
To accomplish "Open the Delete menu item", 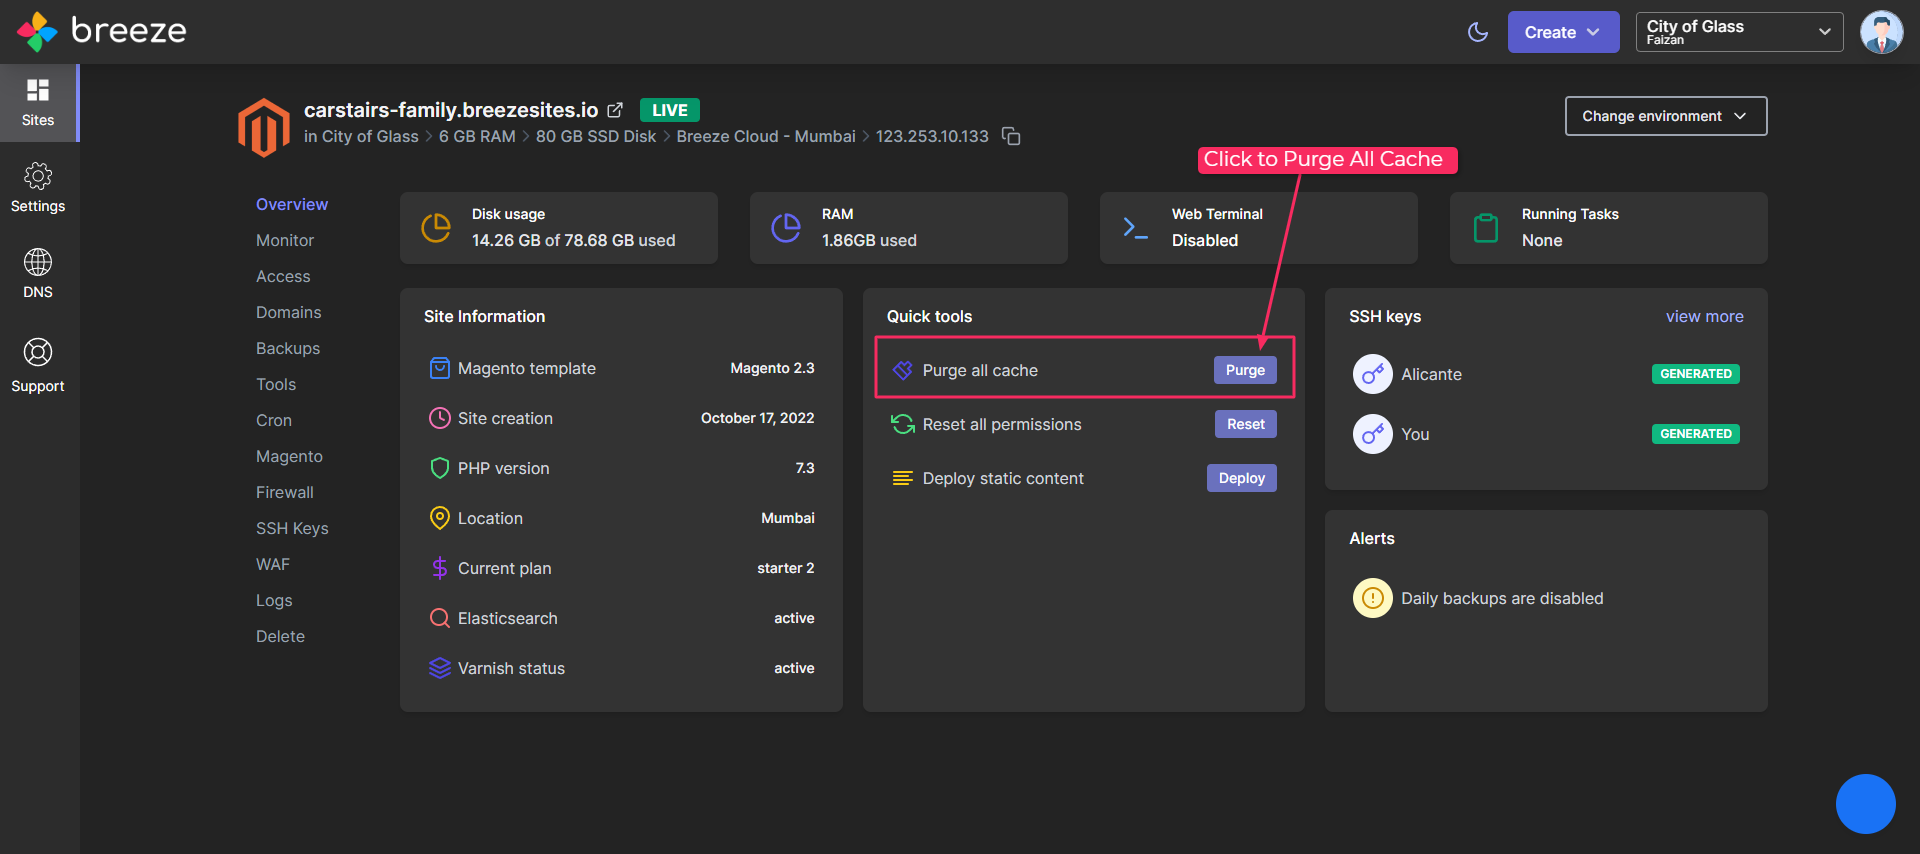I will pos(280,636).
